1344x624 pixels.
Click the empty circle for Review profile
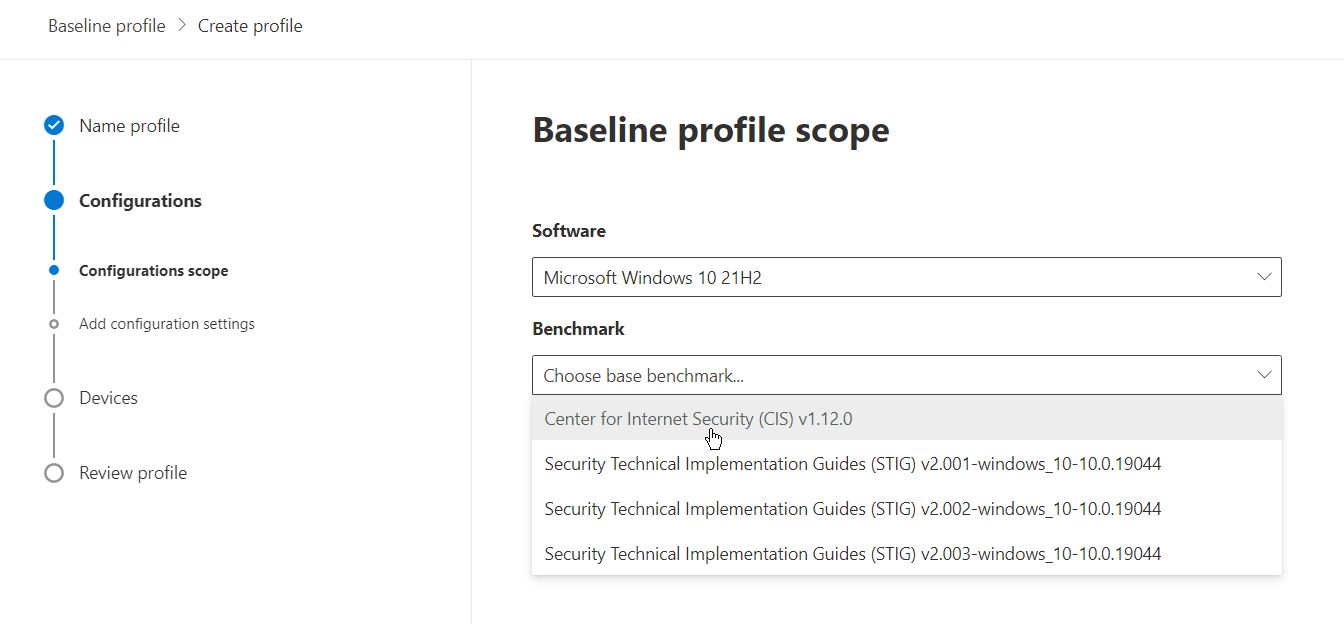coord(54,473)
